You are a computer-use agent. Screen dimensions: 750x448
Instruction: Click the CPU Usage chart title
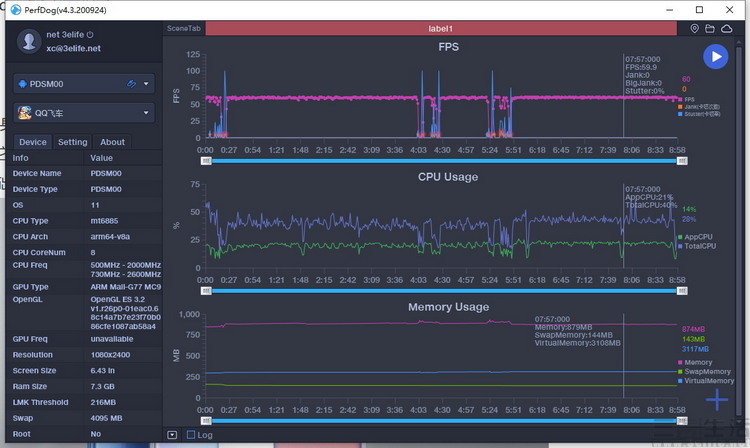click(x=448, y=177)
